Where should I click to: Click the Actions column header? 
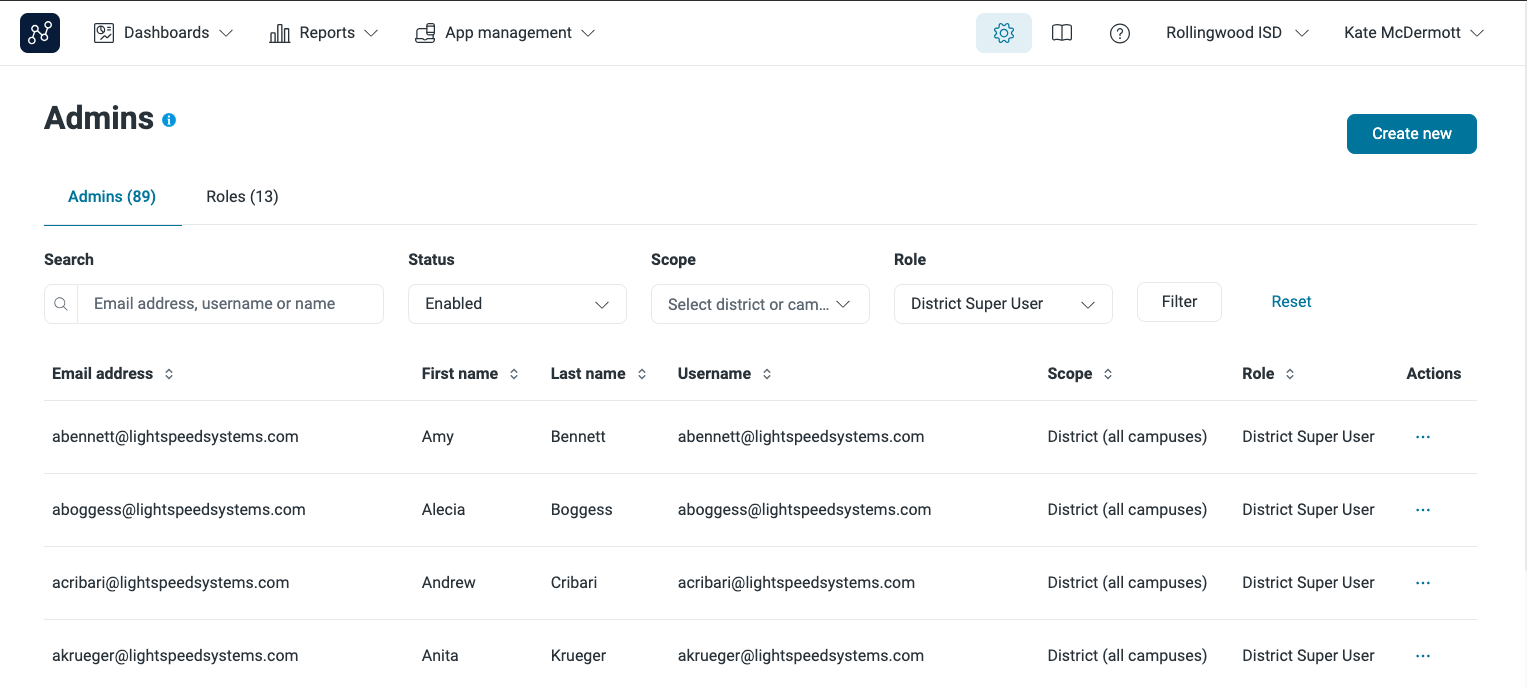1434,374
